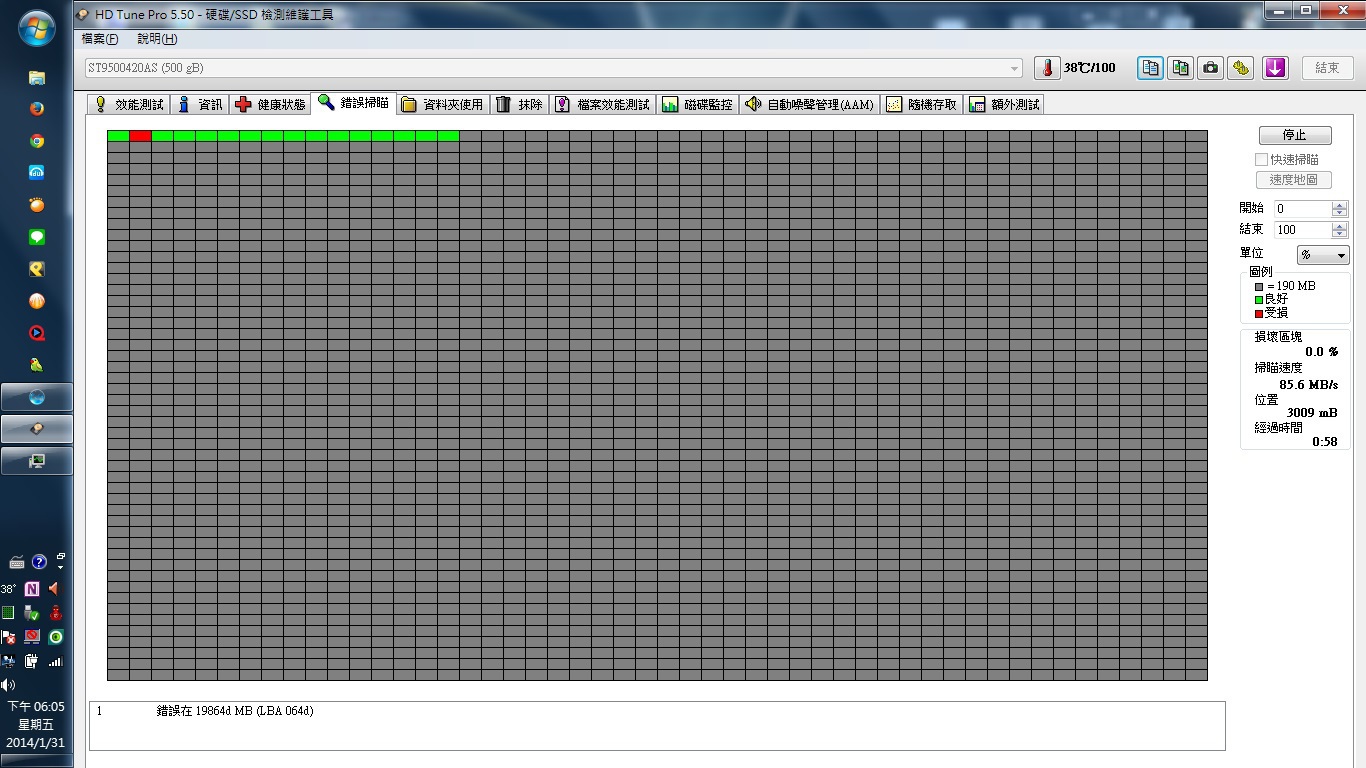This screenshot has height=768, width=1366.
Task: Click the on-screen keyboard tray icon
Action: click(16, 562)
